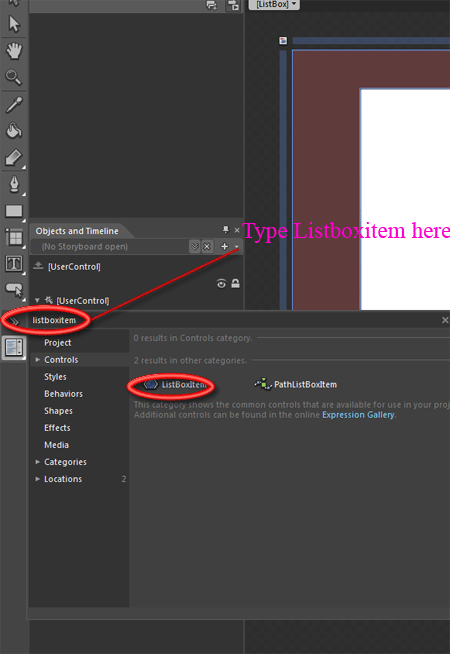Close the Objects and Timeline panel
Screen dimensions: 450x654
pyautogui.click(x=237, y=230)
